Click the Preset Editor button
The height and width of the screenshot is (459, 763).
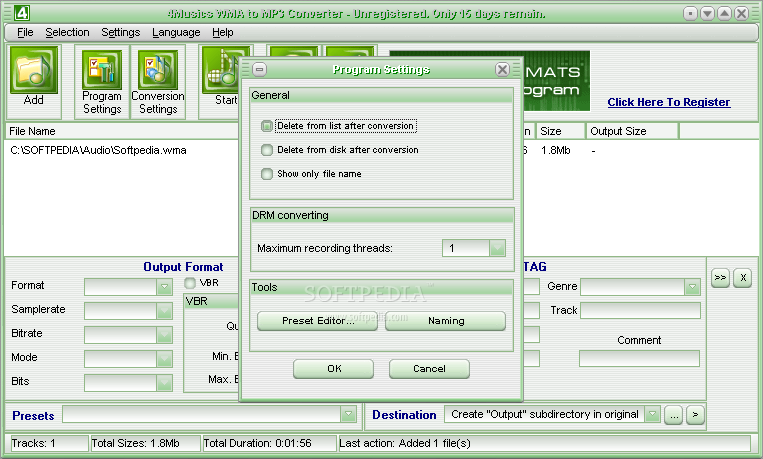coord(317,321)
